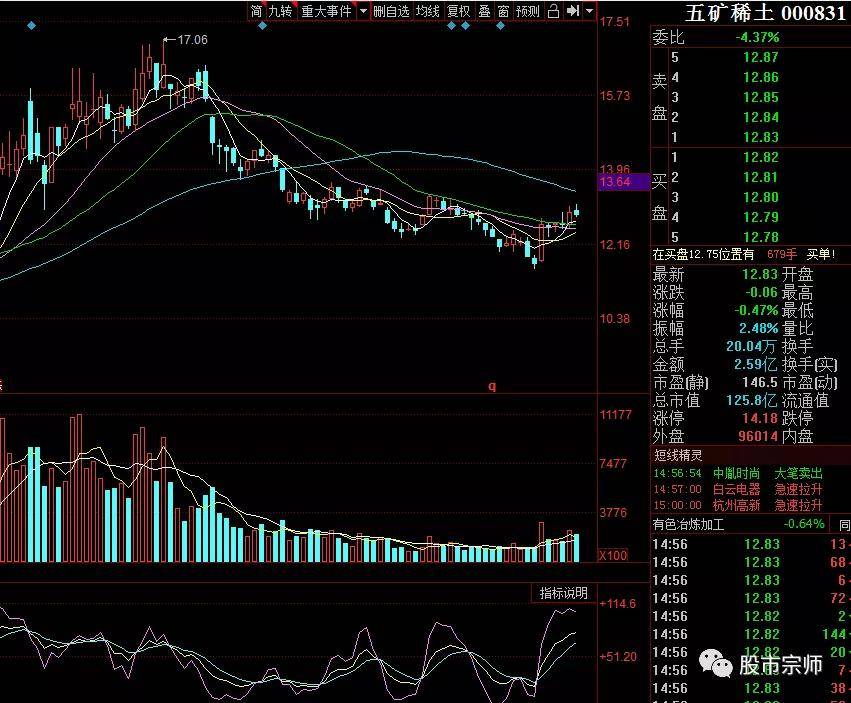Image resolution: width=851 pixels, height=703 pixels.
Task: Open the 重大事件 major events menu
Action: click(x=326, y=11)
